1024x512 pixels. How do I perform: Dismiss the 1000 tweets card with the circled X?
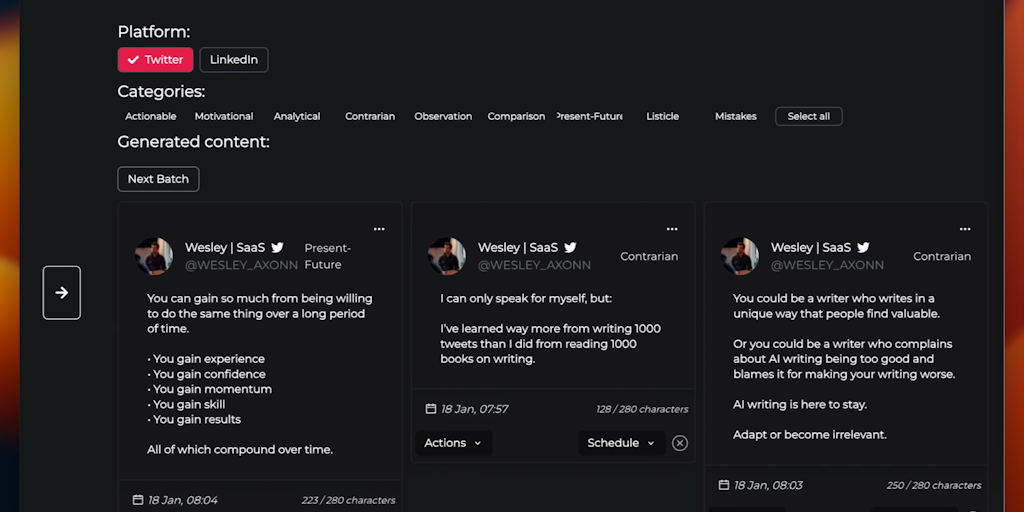point(680,443)
